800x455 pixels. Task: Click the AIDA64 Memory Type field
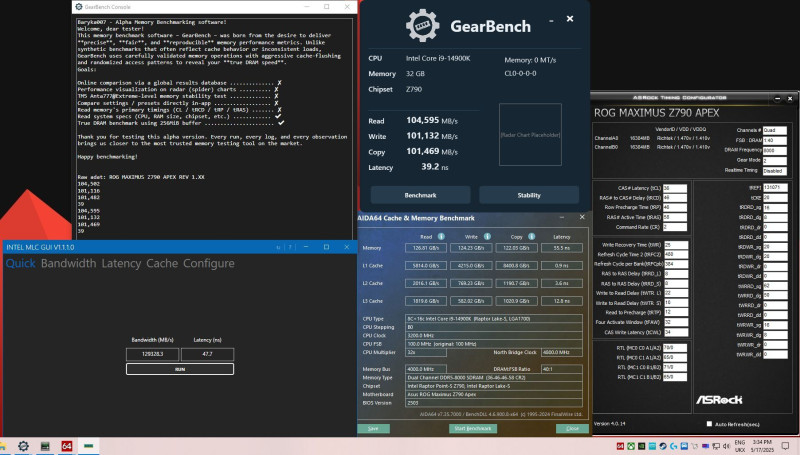(x=493, y=377)
